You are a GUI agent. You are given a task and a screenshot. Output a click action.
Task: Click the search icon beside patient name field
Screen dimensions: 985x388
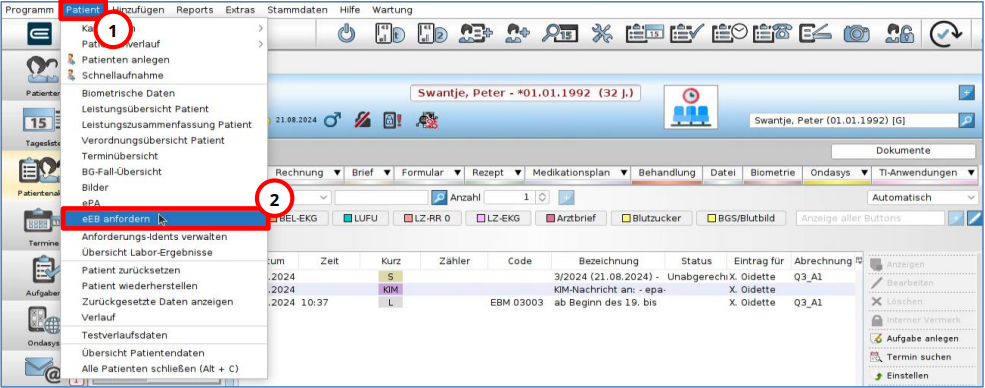966,120
